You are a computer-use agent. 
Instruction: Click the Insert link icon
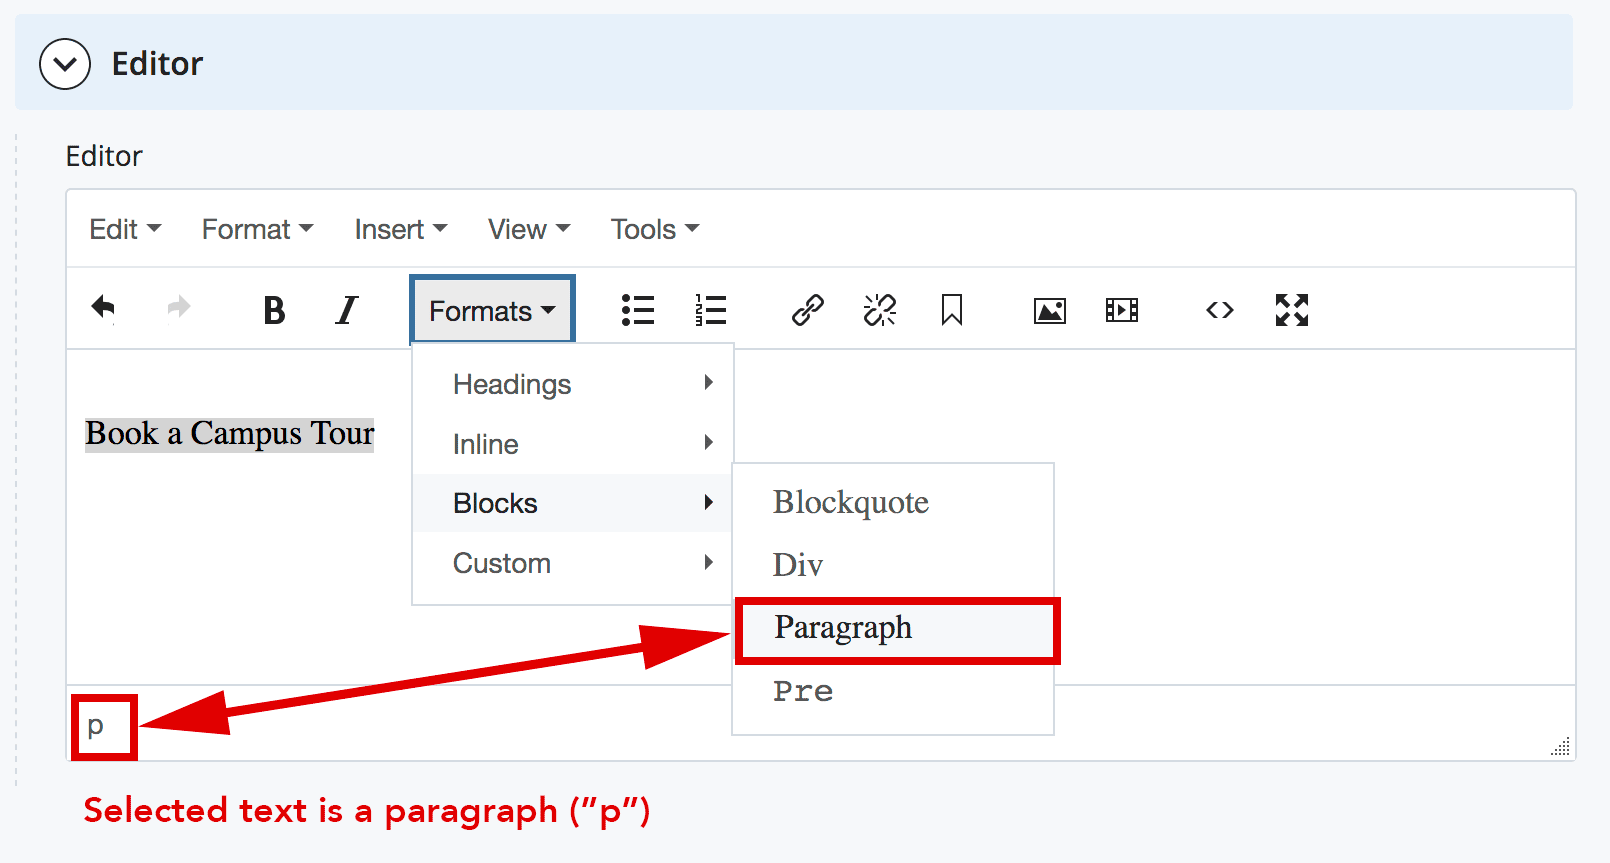tap(807, 310)
